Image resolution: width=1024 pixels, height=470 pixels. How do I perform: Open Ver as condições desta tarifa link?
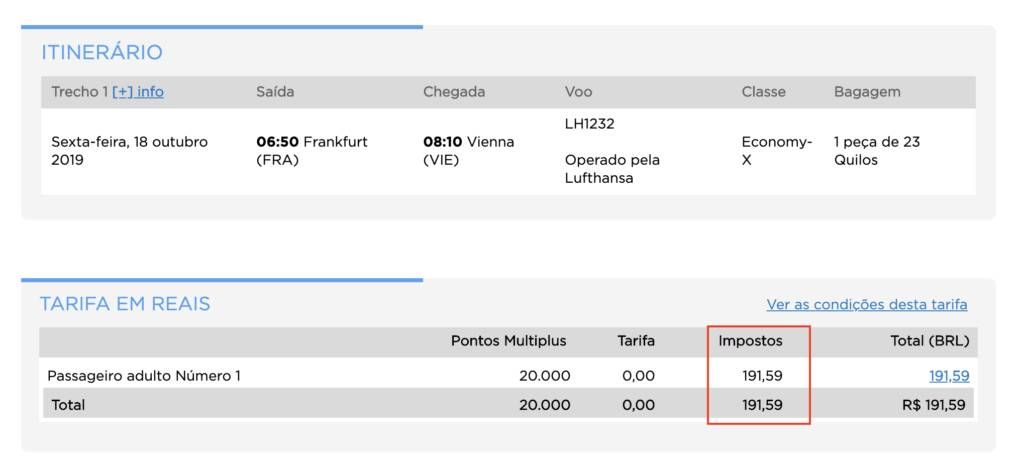[x=867, y=305]
